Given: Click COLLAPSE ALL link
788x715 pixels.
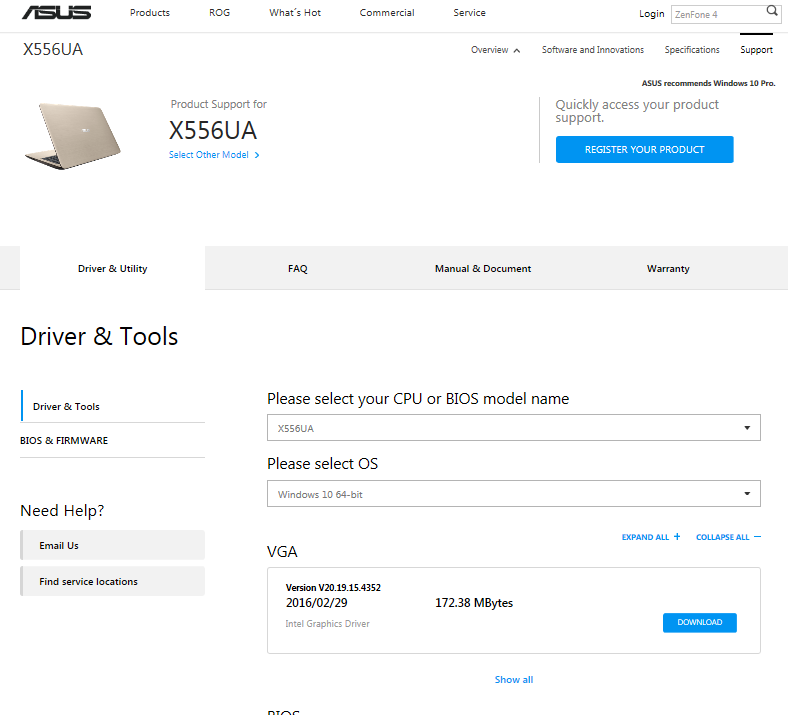Looking at the screenshot, I should pos(722,537).
